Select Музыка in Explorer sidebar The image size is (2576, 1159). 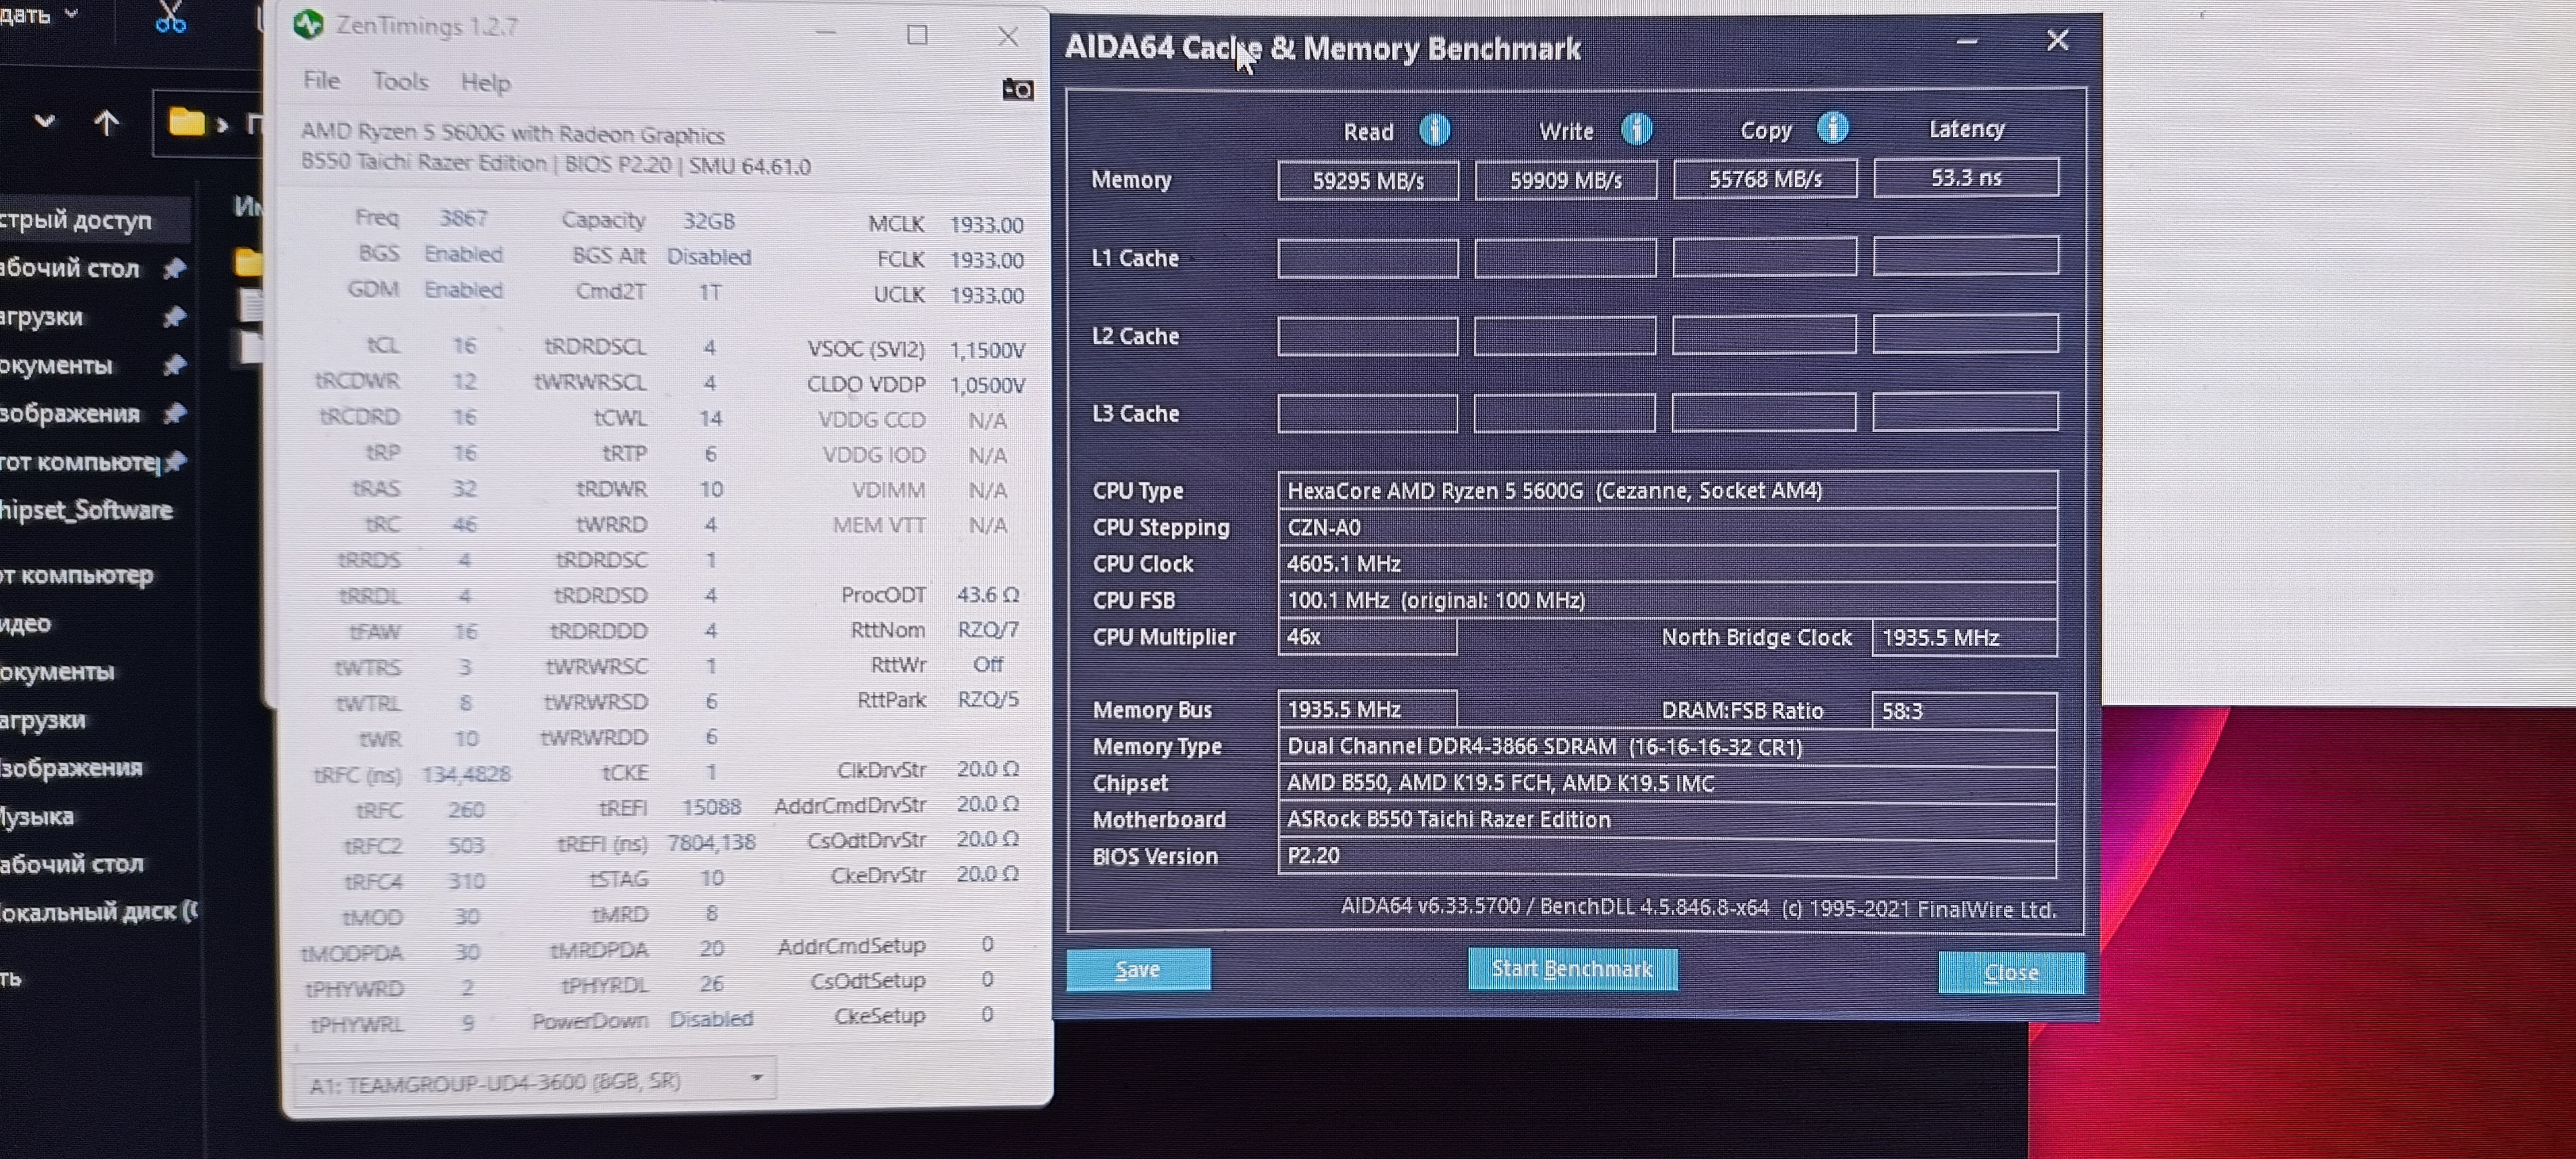(38, 816)
